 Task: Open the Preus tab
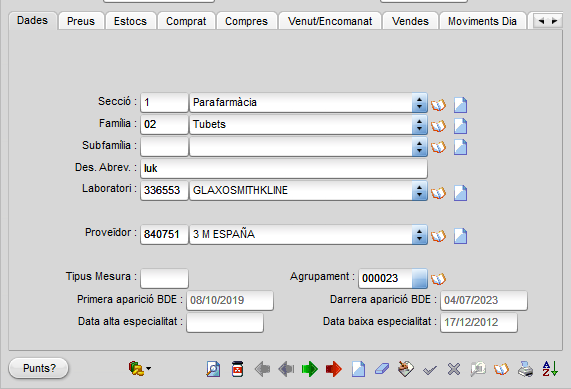[81, 21]
